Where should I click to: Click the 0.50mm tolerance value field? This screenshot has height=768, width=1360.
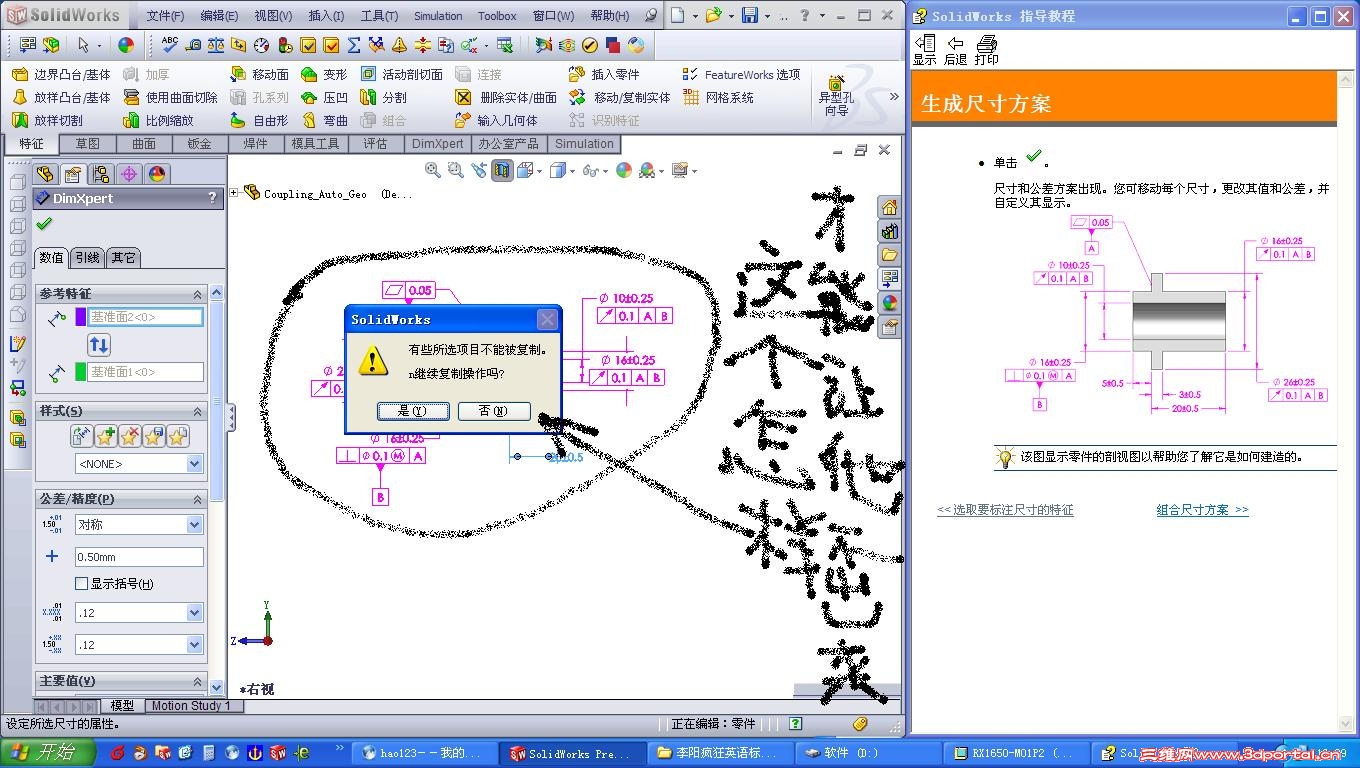[139, 557]
